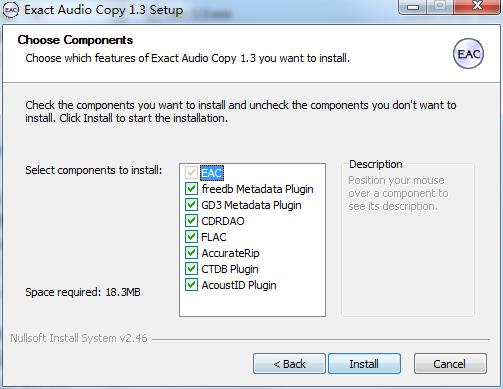Image resolution: width=503 pixels, height=389 pixels.
Task: Uncheck the freedb Metadata Plugin checkbox
Action: 191,189
